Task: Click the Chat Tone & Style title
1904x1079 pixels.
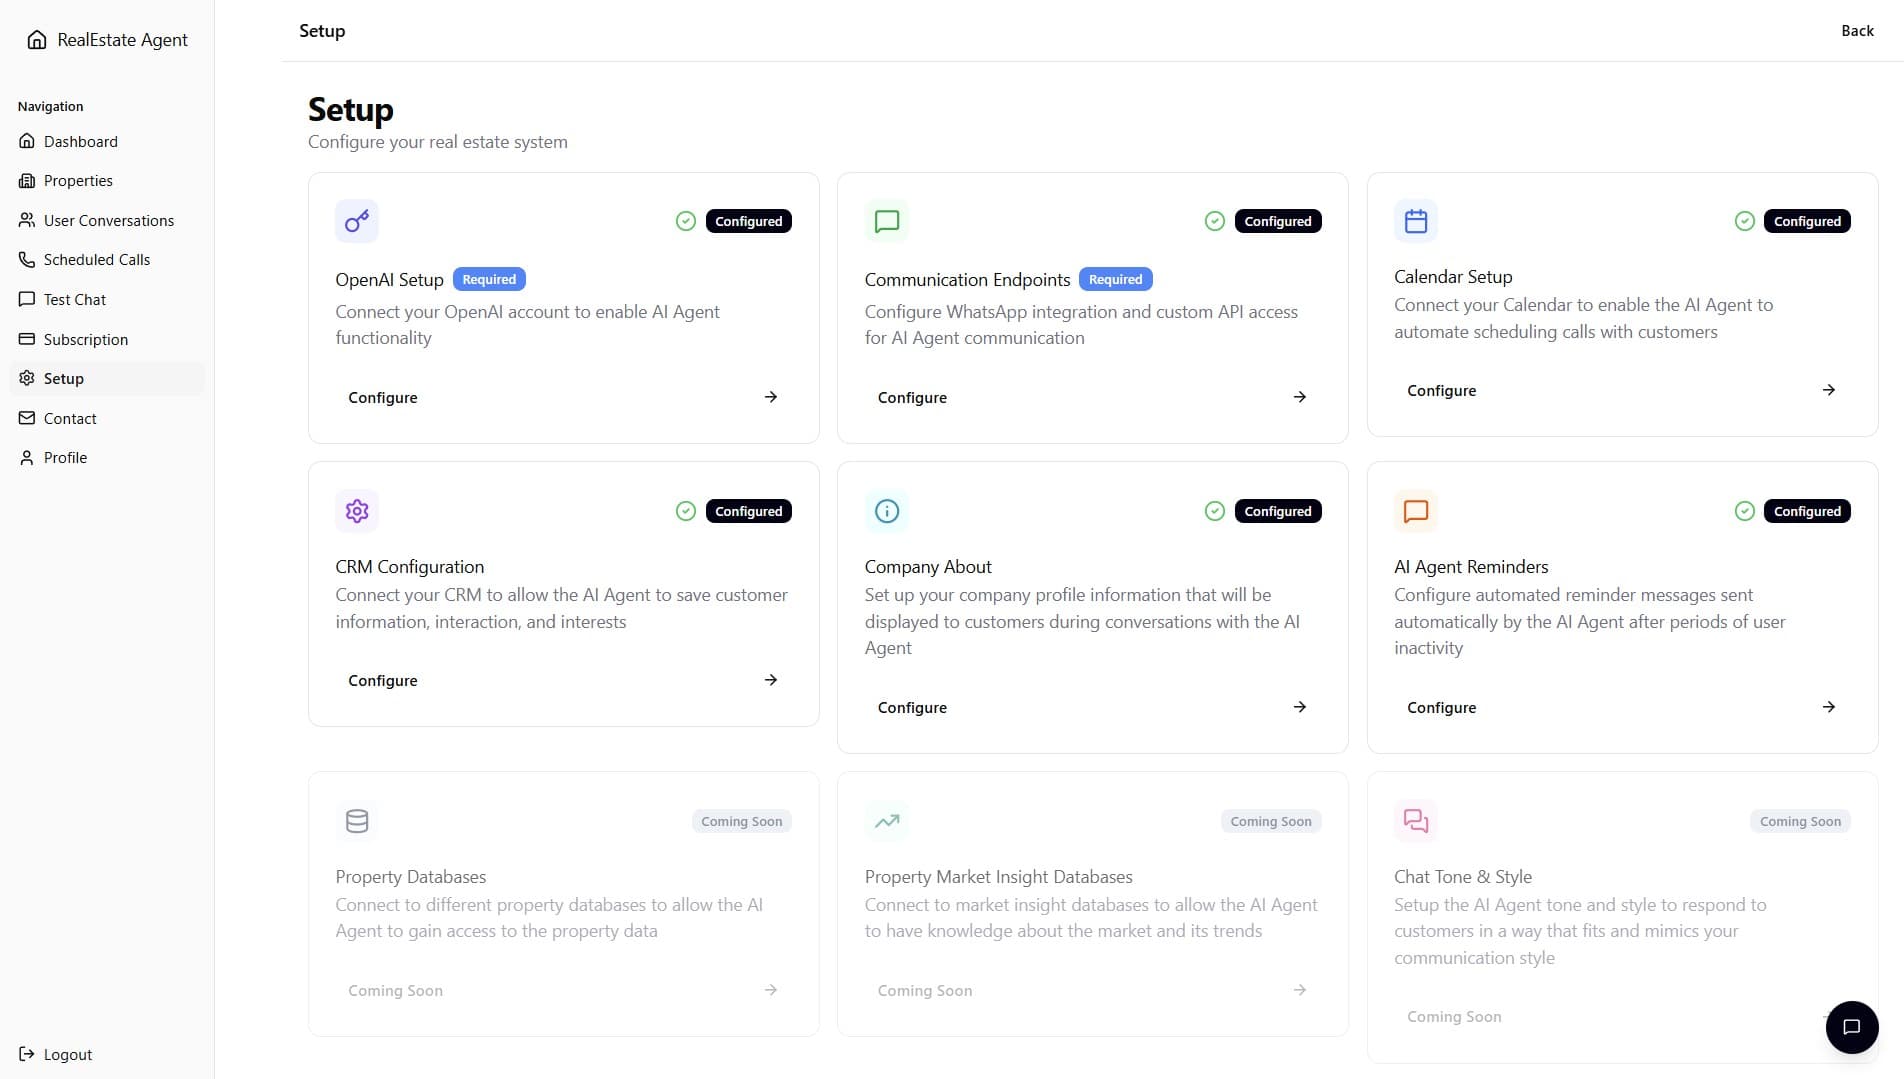Action: coord(1463,877)
